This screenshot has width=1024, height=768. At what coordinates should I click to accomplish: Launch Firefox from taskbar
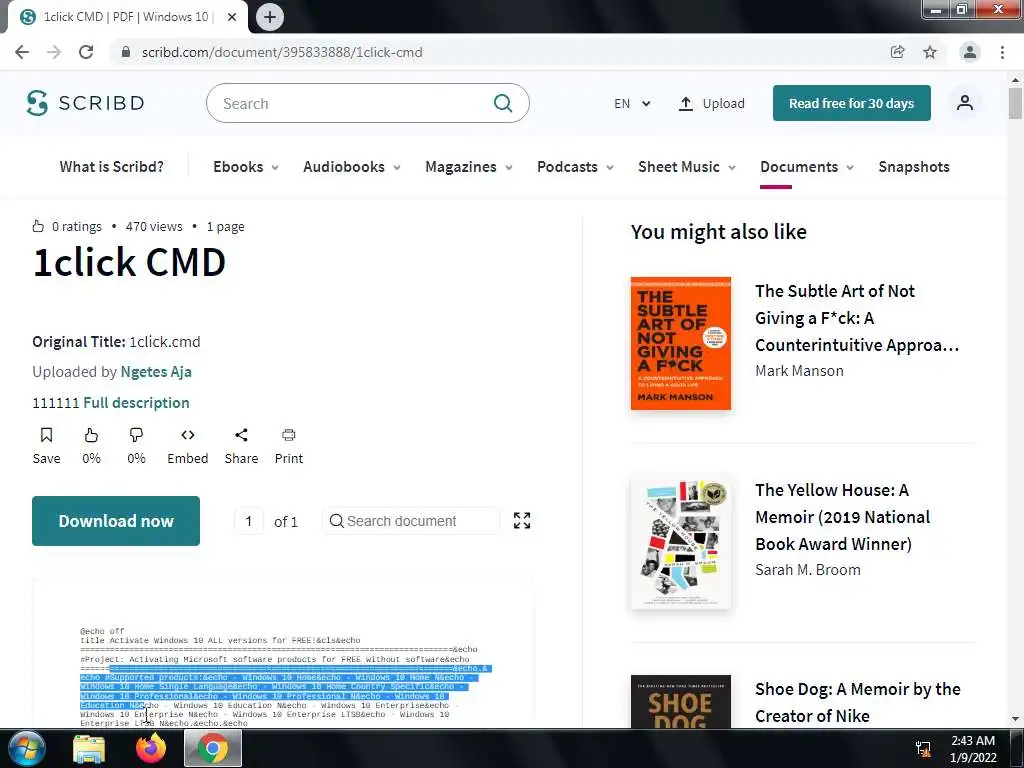[151, 748]
